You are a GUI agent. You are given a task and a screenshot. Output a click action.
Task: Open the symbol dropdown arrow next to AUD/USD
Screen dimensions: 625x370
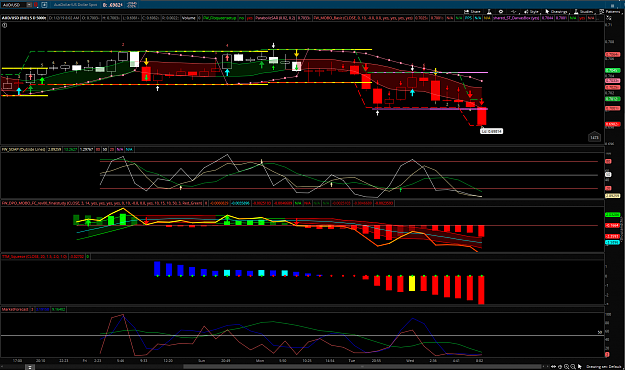(x=29, y=5)
